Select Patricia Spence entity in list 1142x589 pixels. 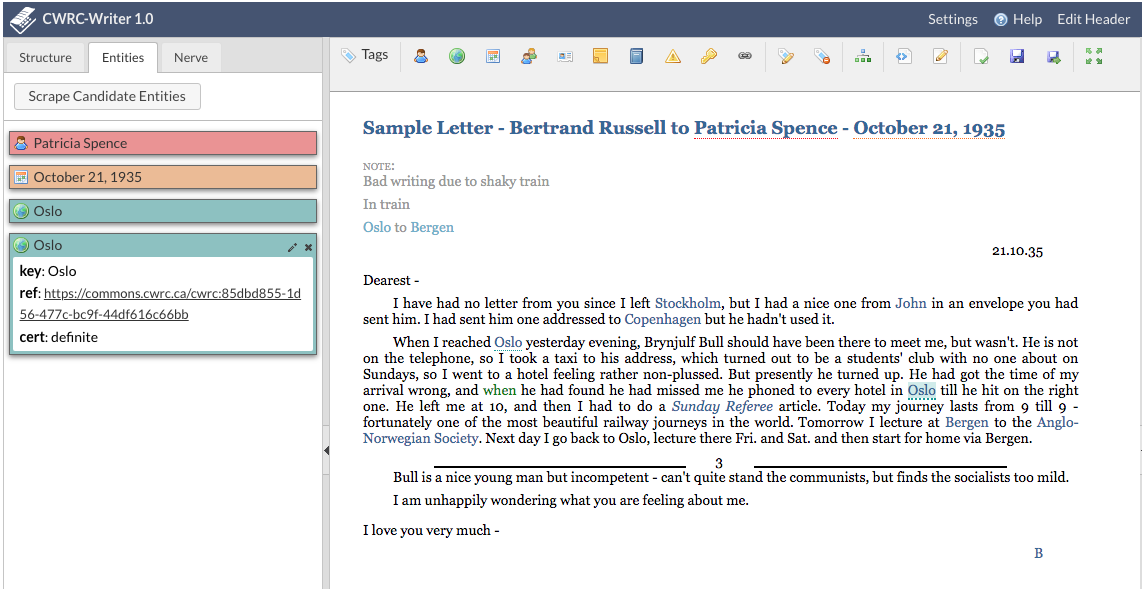(x=163, y=143)
